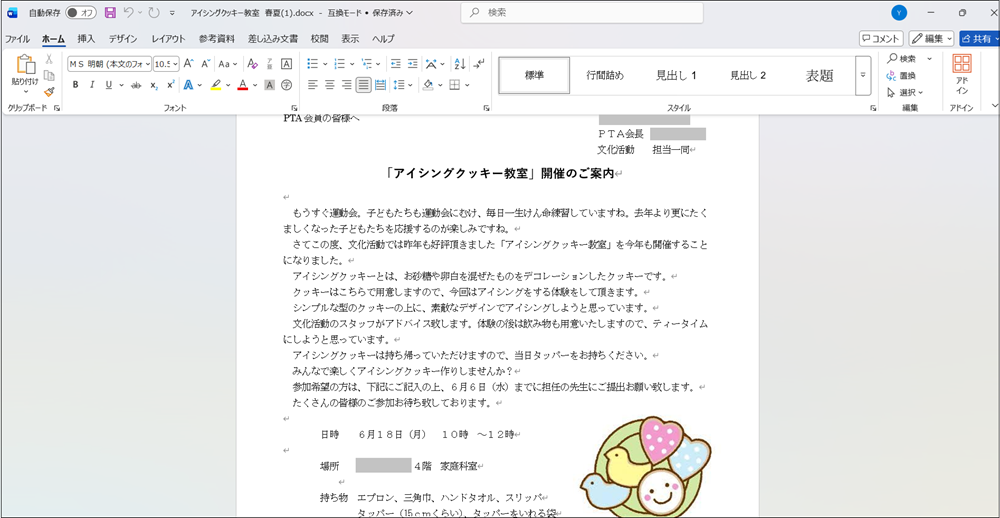
Task: Toggle character shading (gray A)
Action: point(269,85)
